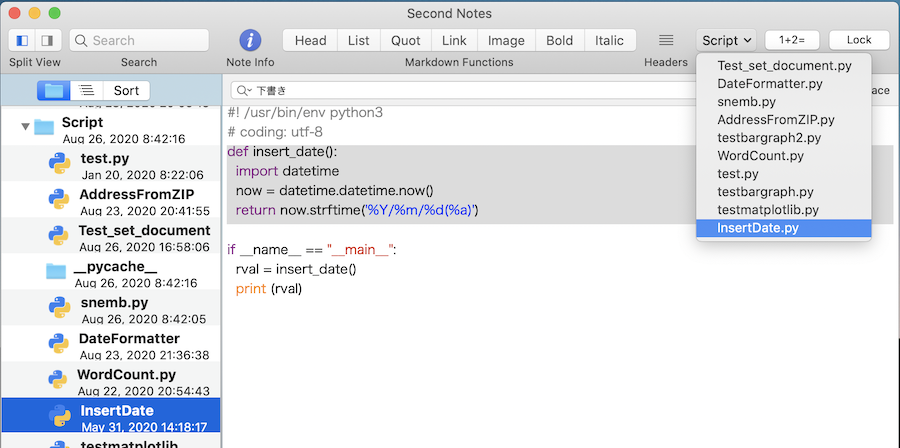Click the Lock button
This screenshot has height=448, width=900.
point(859,40)
